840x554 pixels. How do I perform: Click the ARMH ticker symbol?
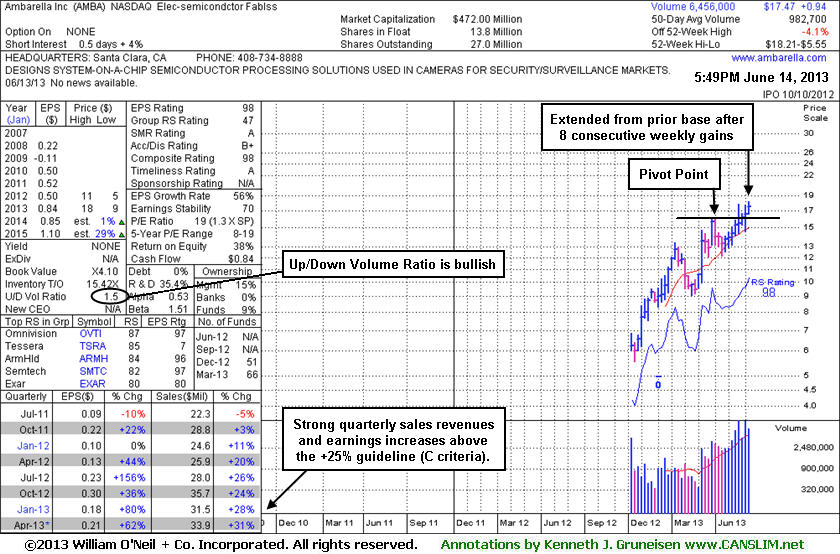(93, 358)
